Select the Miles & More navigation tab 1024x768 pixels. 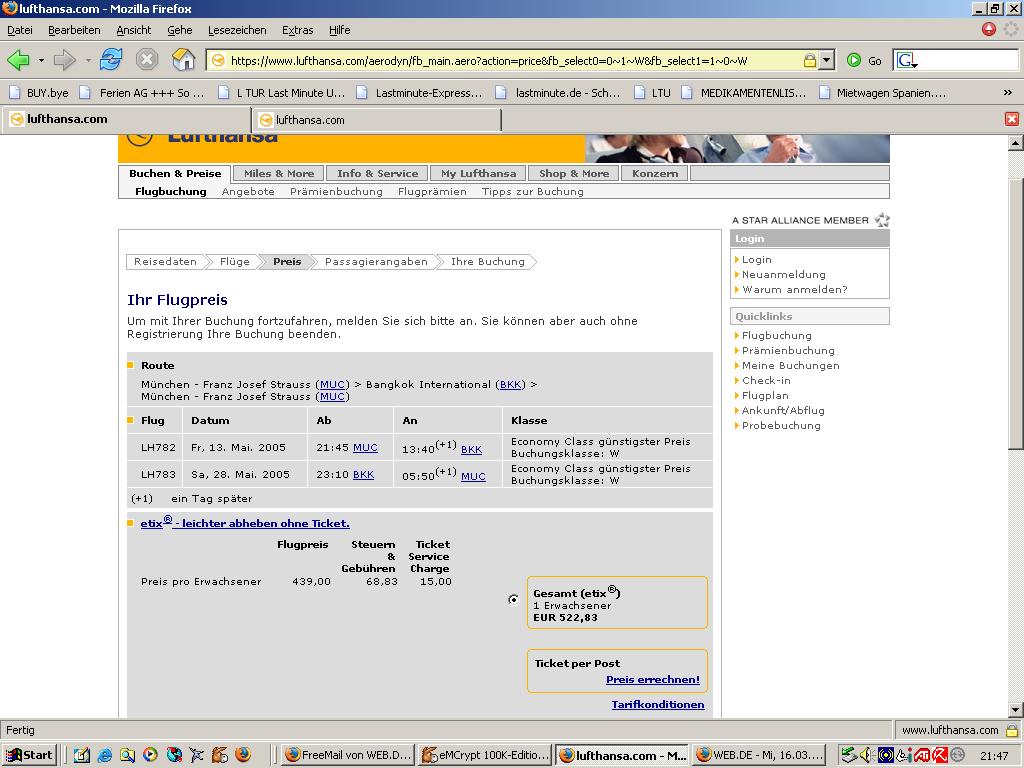[279, 174]
